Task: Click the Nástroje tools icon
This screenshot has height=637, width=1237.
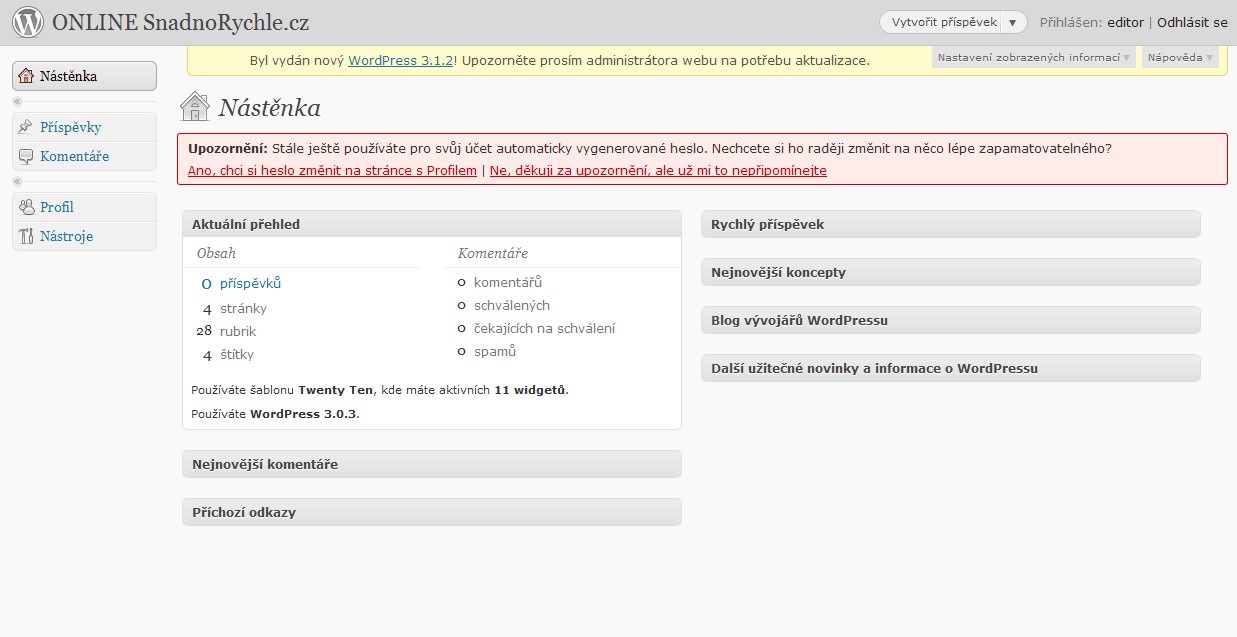Action: (x=26, y=236)
